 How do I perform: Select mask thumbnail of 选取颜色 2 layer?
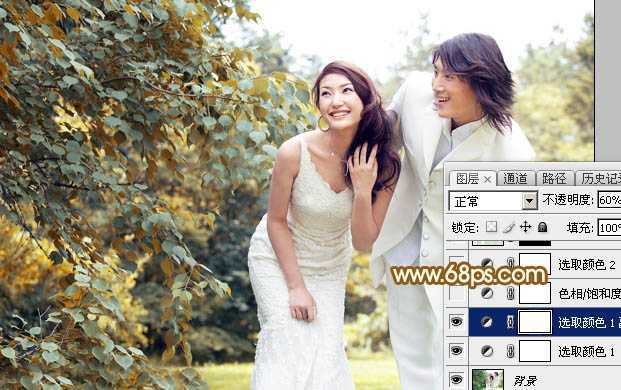535,263
